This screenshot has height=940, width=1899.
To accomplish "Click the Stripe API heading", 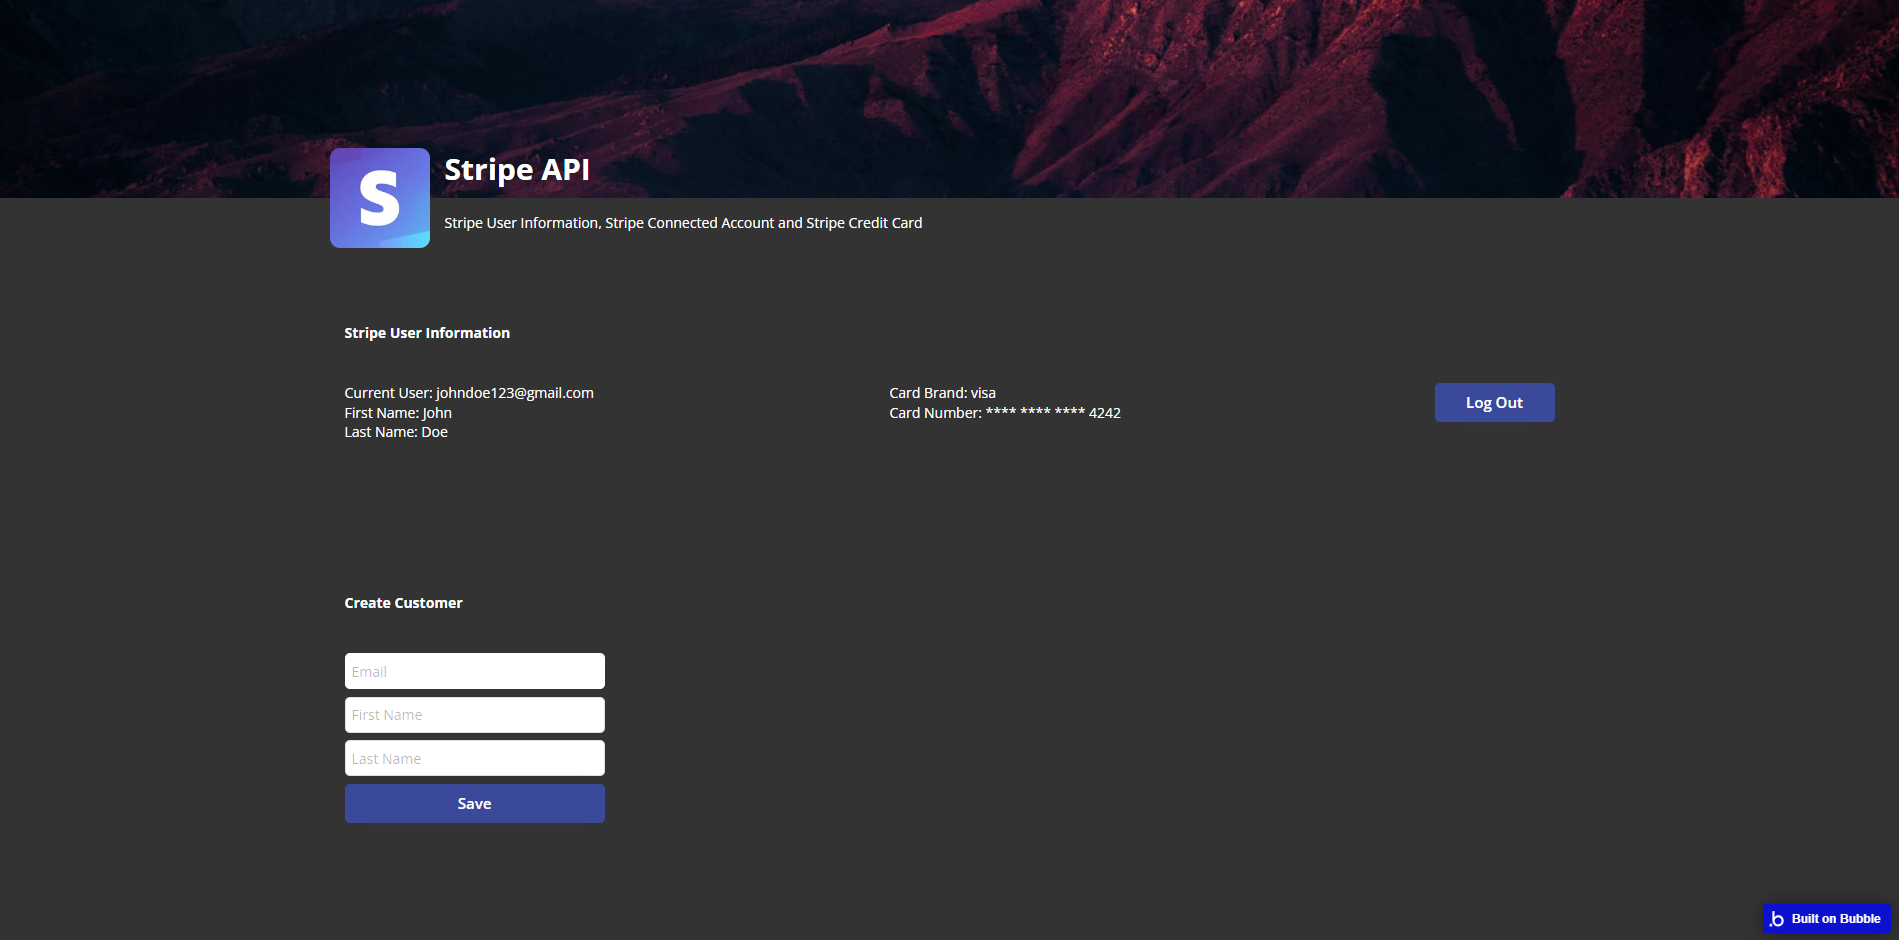I will tap(517, 170).
